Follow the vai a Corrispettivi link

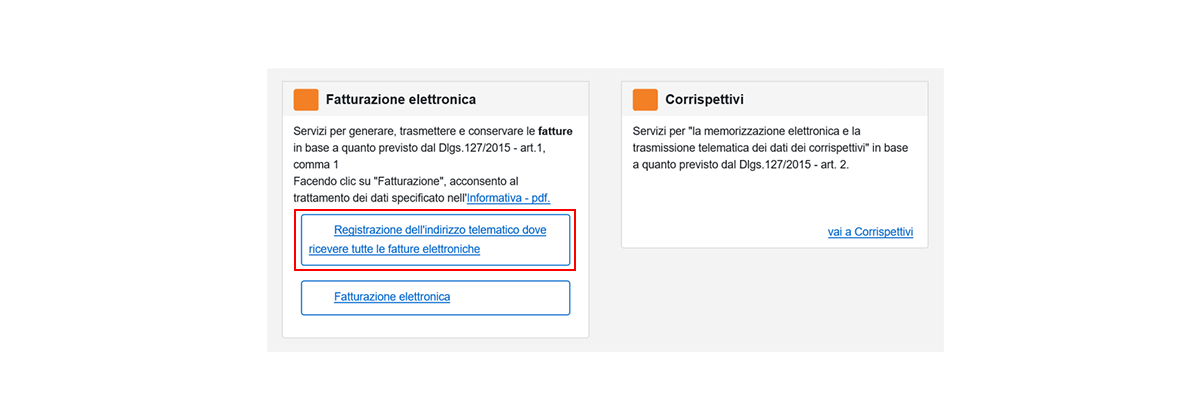click(870, 232)
